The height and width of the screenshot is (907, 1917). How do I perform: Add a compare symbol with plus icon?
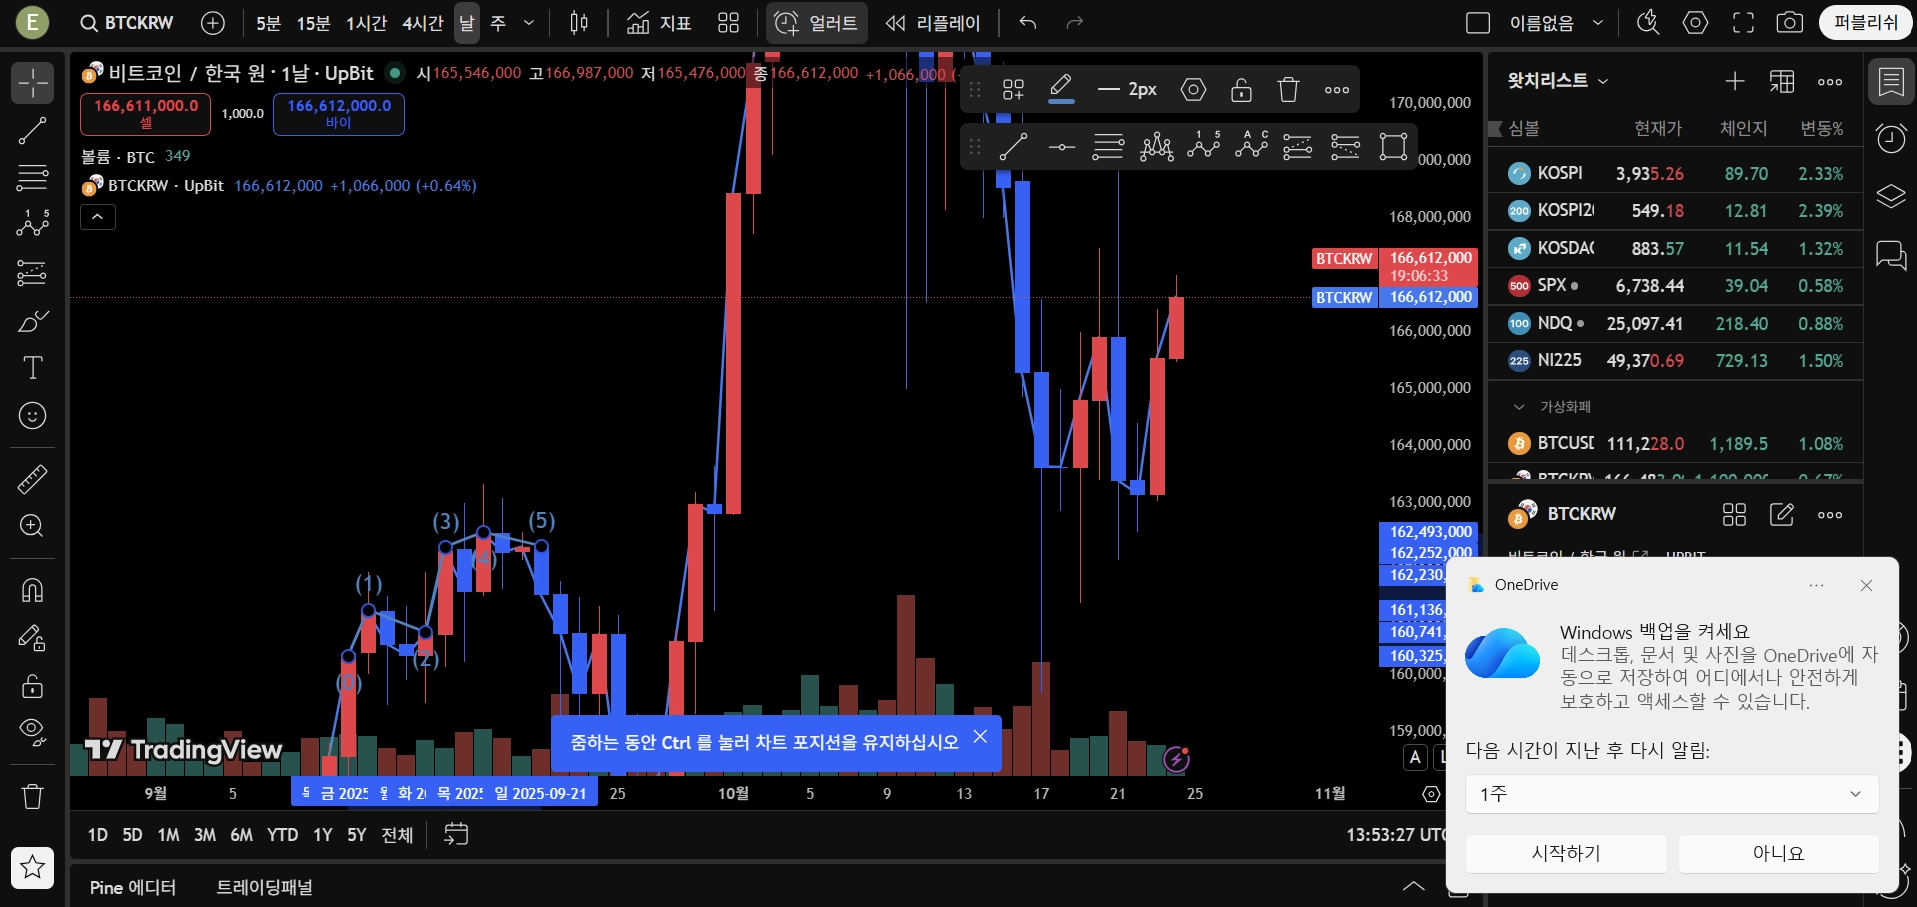[213, 23]
